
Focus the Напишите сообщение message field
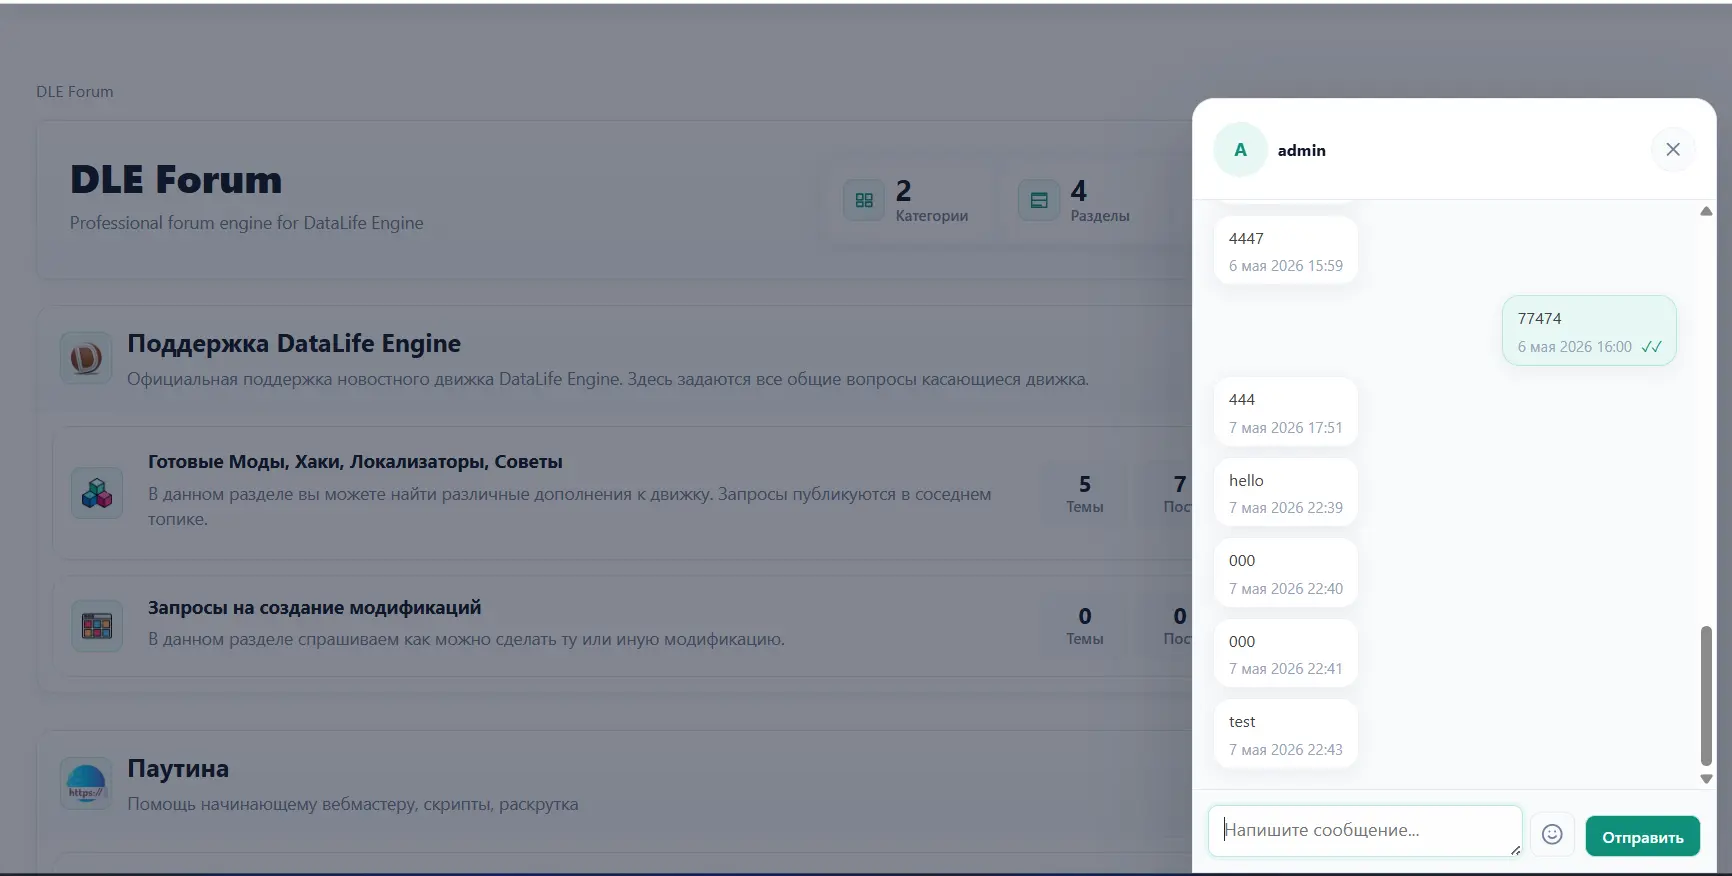pyautogui.click(x=1365, y=831)
